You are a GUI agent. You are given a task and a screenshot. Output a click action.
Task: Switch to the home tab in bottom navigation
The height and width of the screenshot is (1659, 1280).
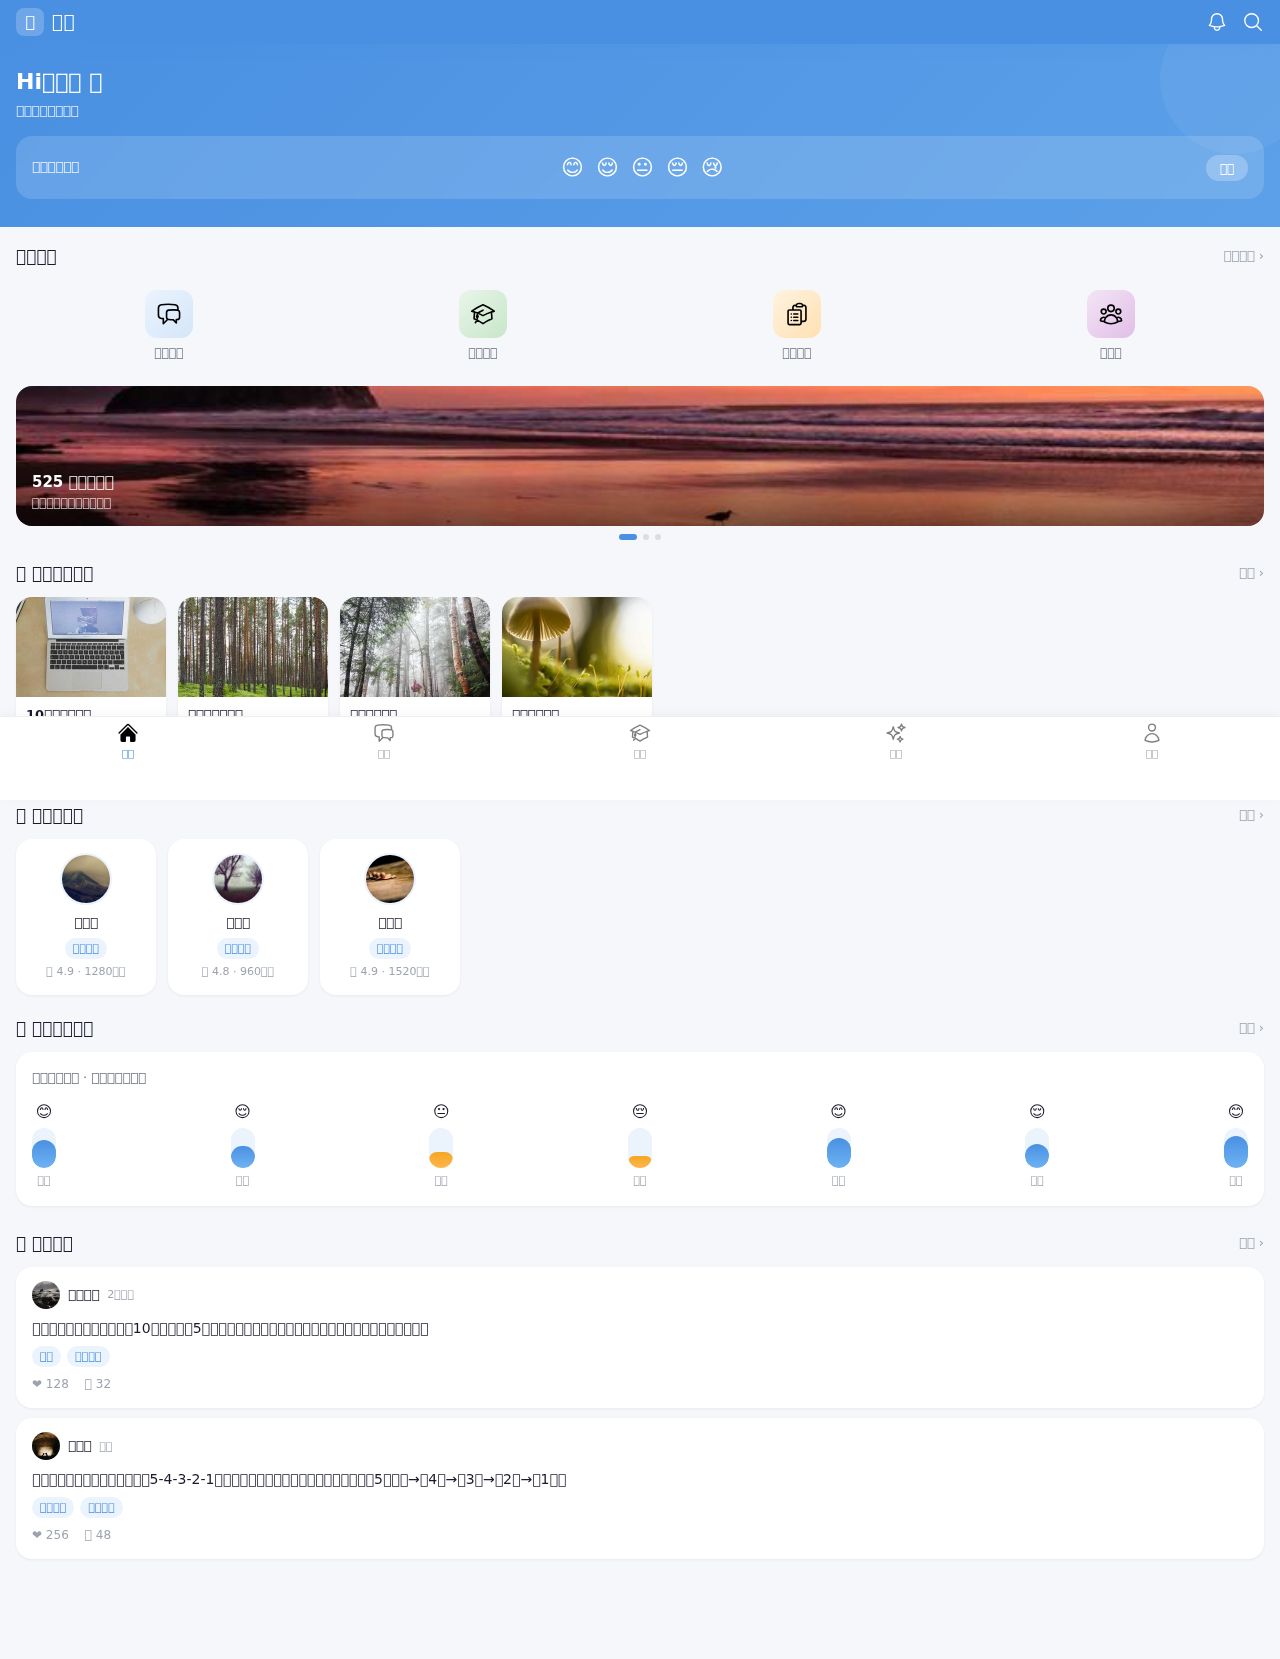(128, 741)
